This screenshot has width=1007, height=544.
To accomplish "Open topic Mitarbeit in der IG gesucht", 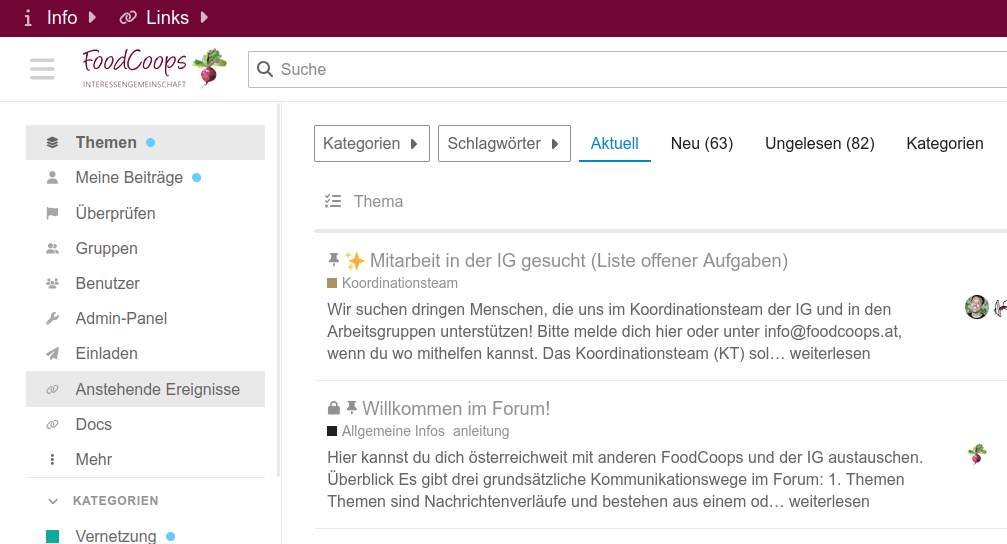I will tap(578, 261).
